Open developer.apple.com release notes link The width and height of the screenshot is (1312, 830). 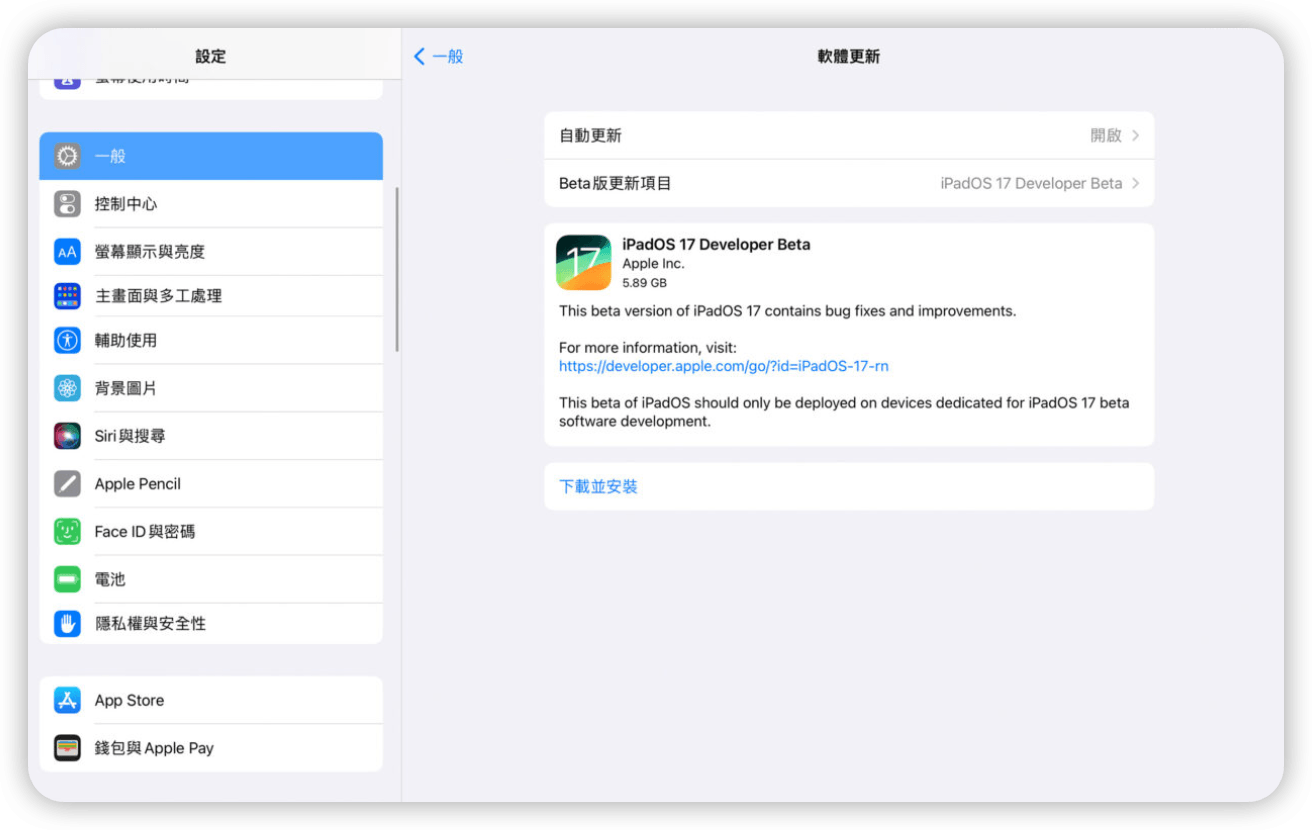click(x=724, y=366)
